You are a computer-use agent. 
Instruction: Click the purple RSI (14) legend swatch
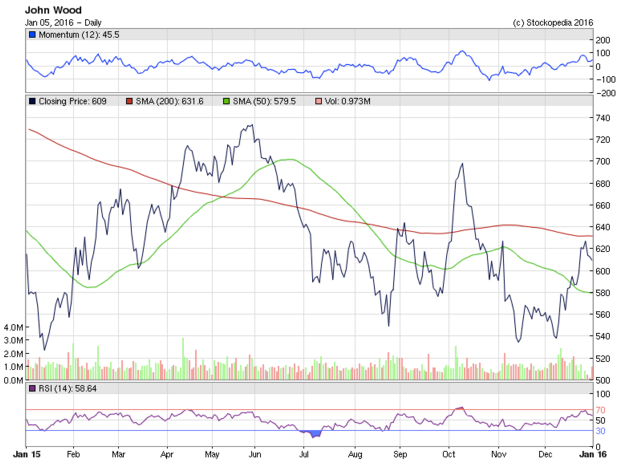(32, 389)
